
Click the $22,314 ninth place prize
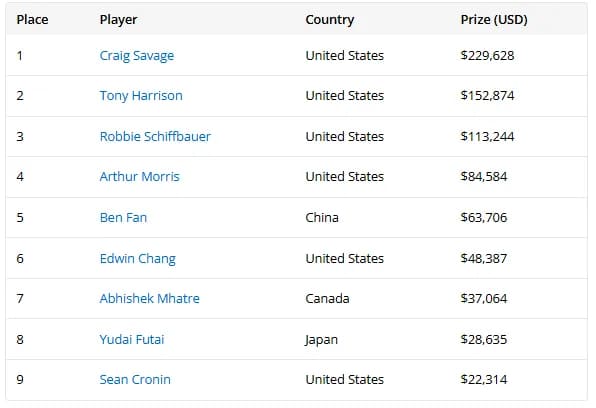[484, 379]
